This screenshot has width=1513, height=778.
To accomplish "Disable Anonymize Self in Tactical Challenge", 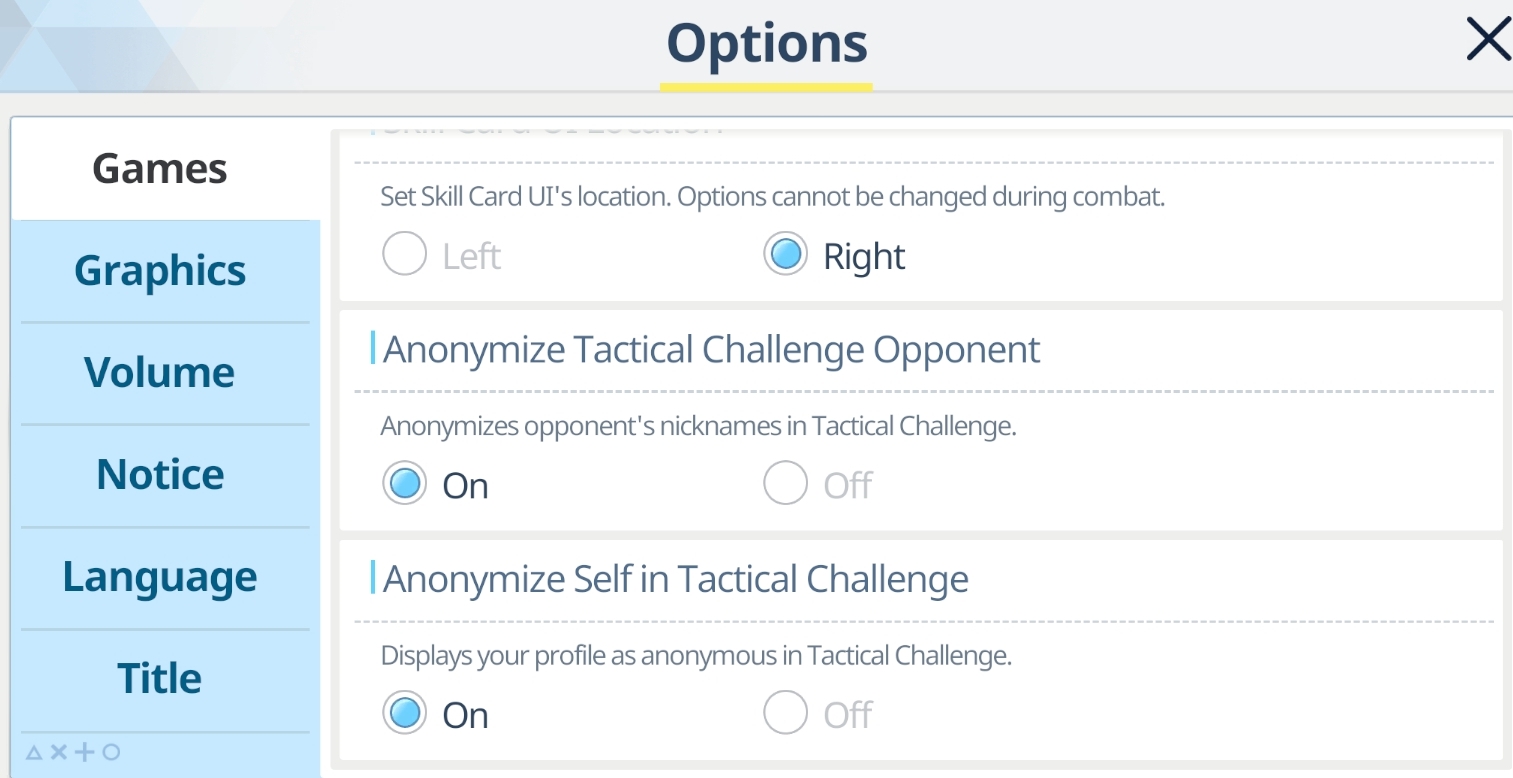I will click(x=785, y=714).
